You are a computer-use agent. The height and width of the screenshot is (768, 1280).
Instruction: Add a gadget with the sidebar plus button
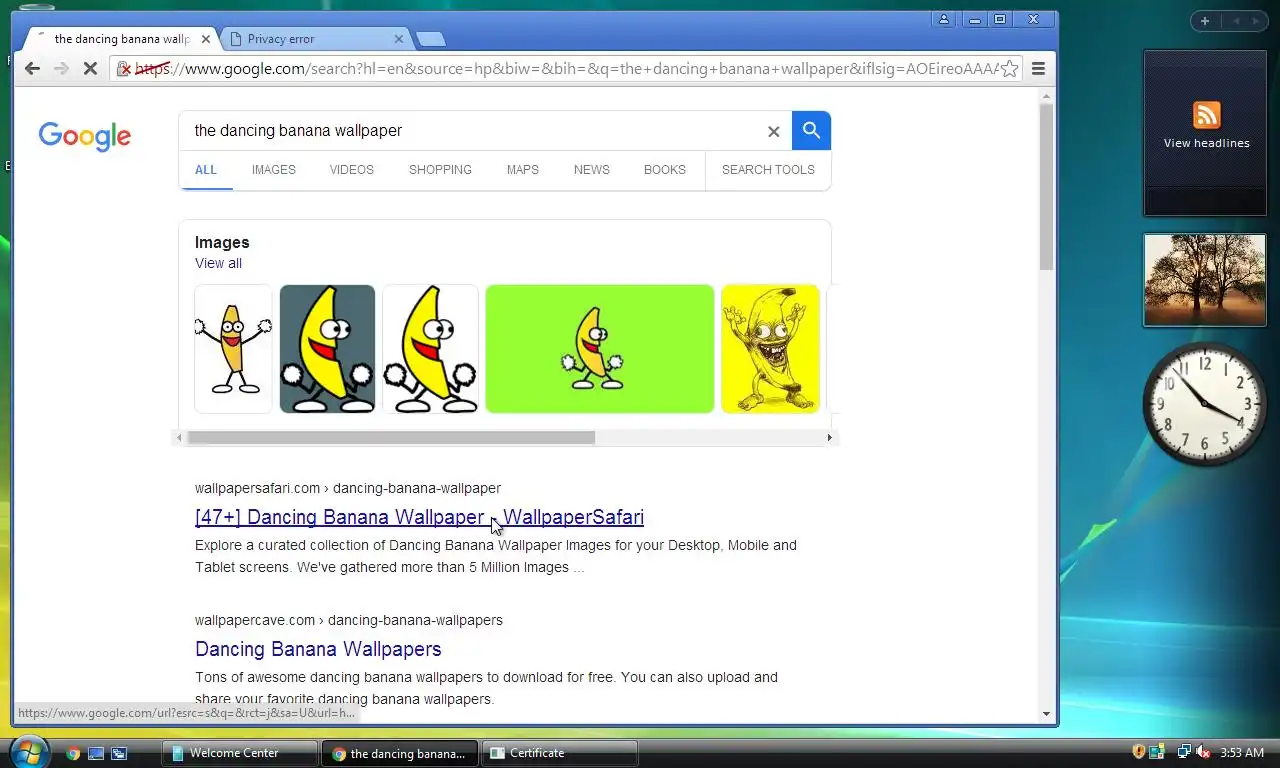tap(1205, 21)
